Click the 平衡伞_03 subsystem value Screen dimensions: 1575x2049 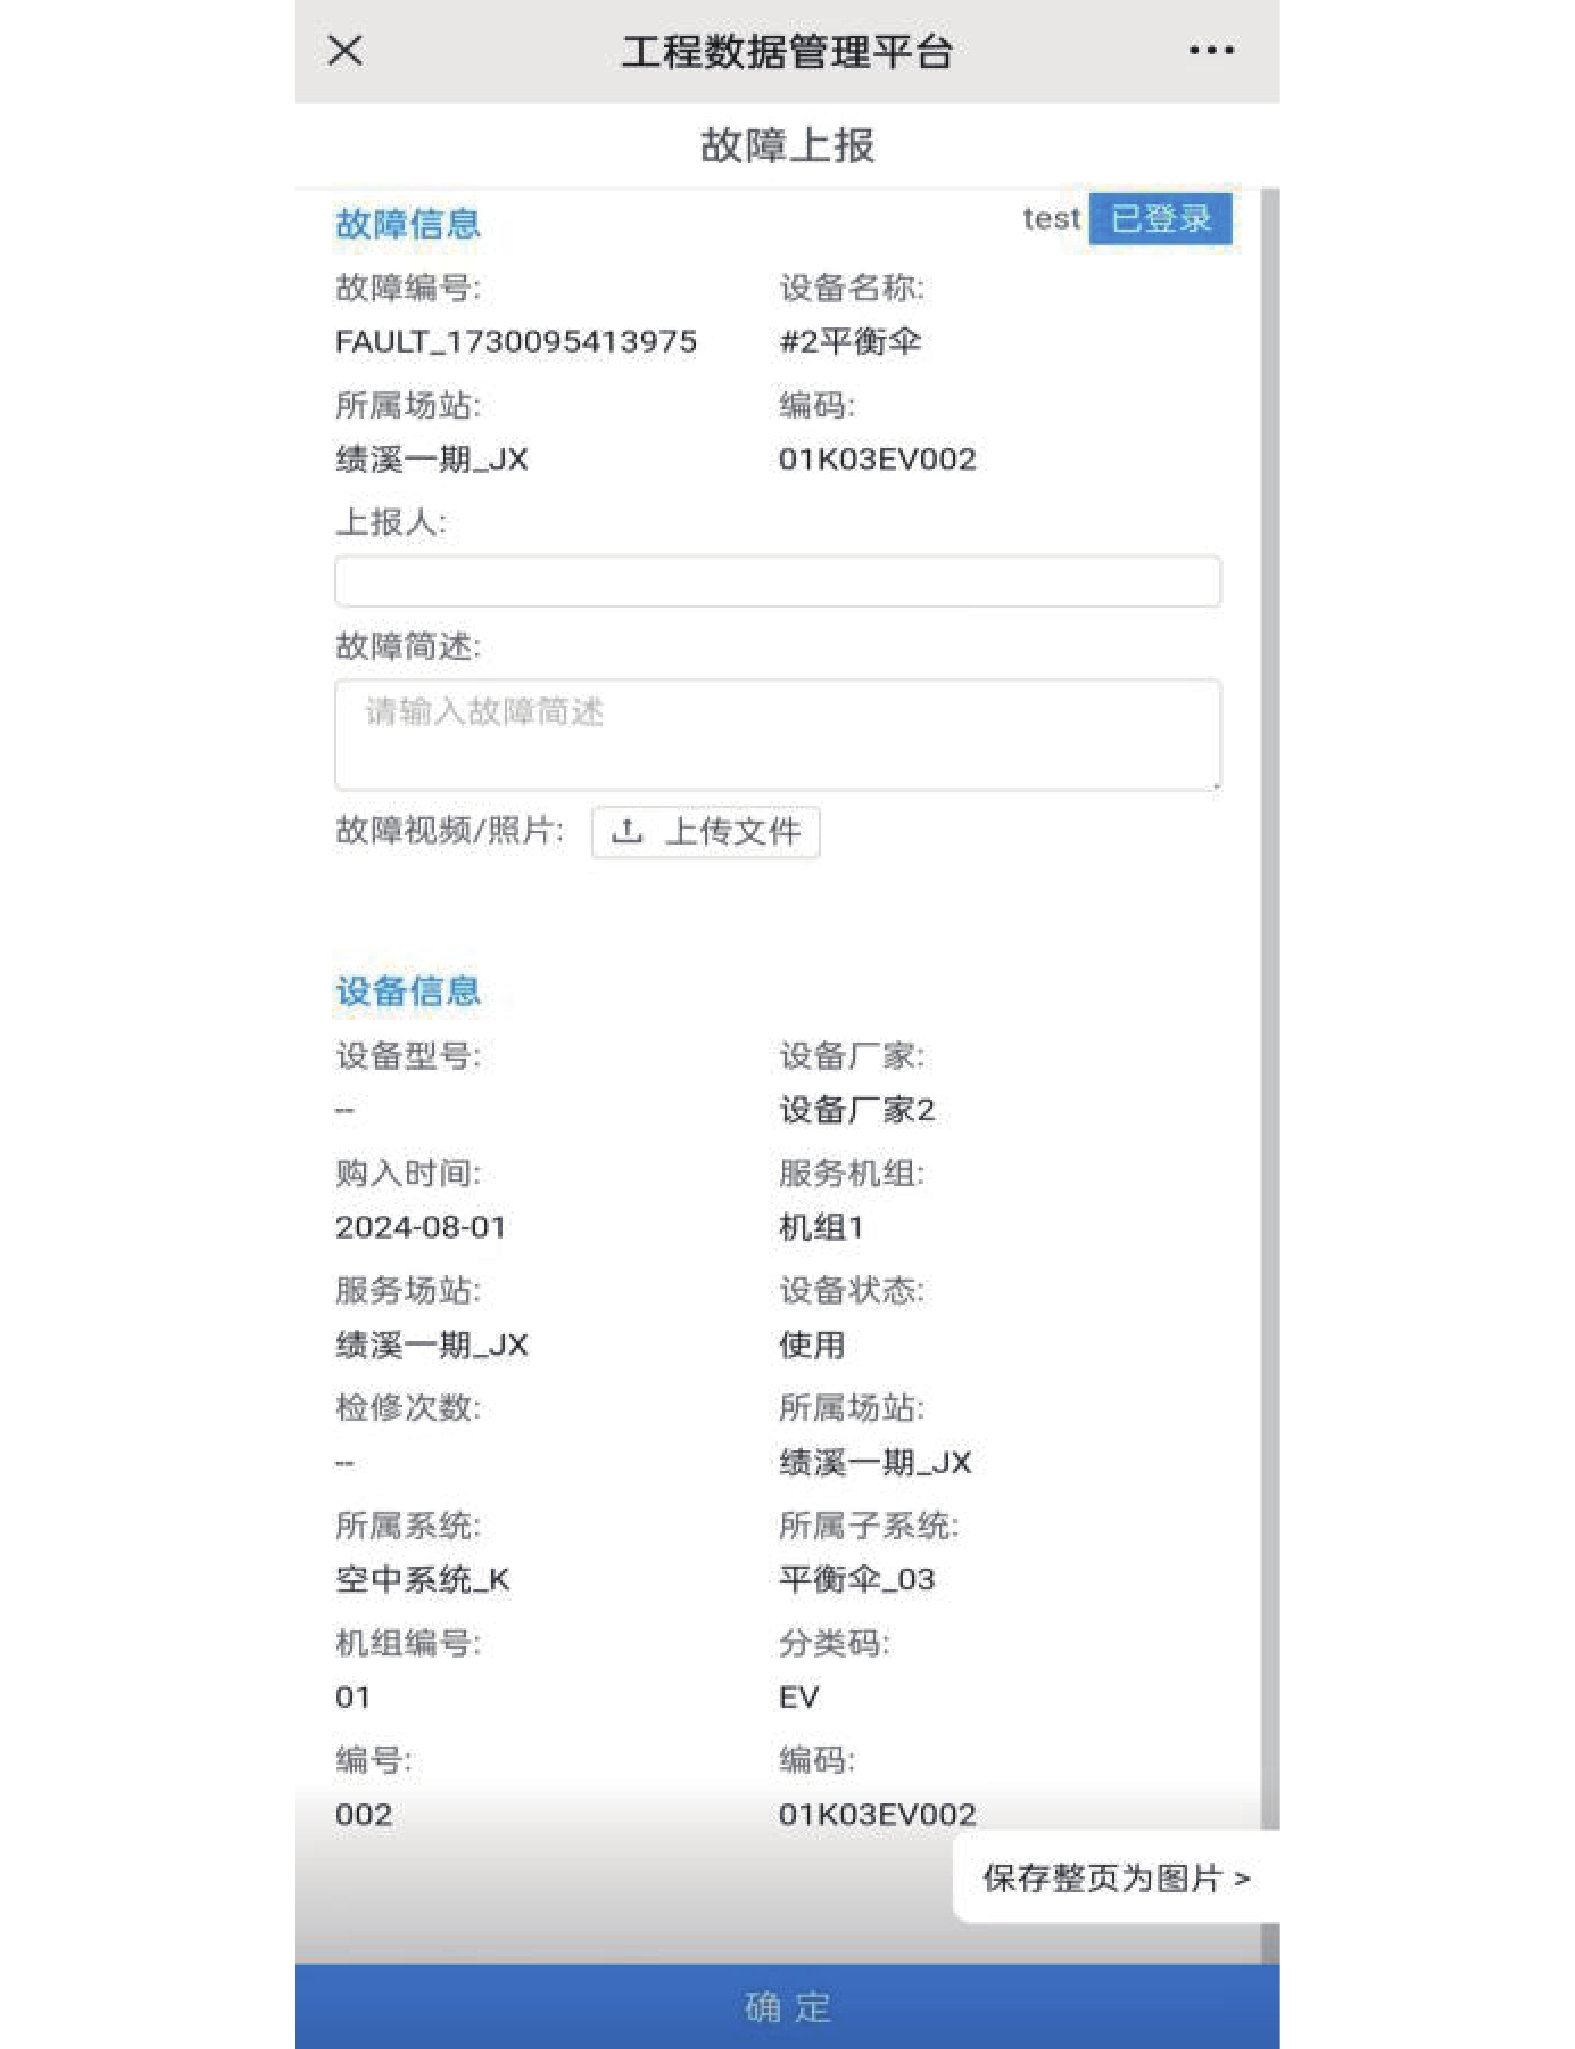pyautogui.click(x=857, y=1580)
